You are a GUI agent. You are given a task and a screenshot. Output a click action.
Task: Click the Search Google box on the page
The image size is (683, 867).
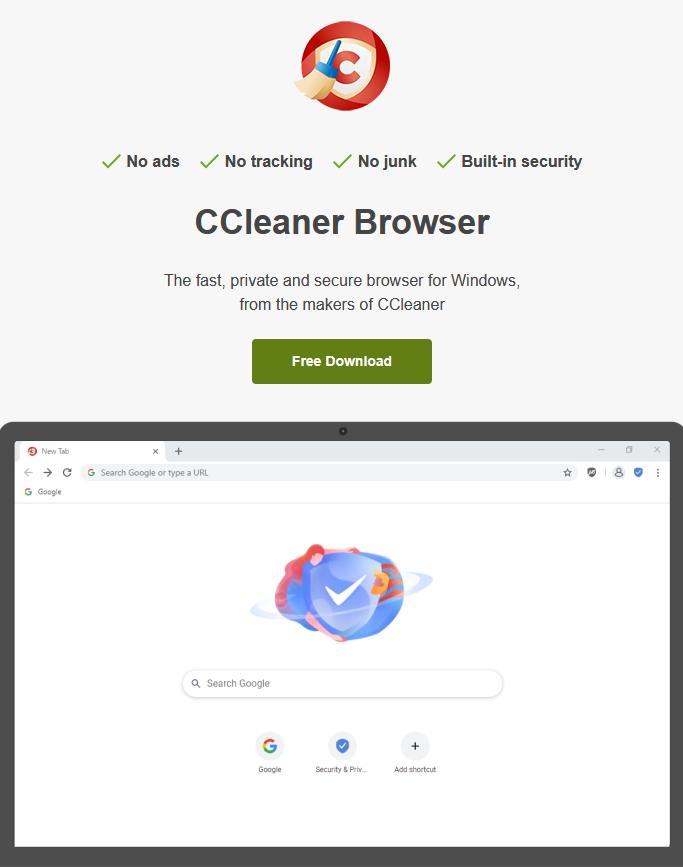tap(342, 683)
